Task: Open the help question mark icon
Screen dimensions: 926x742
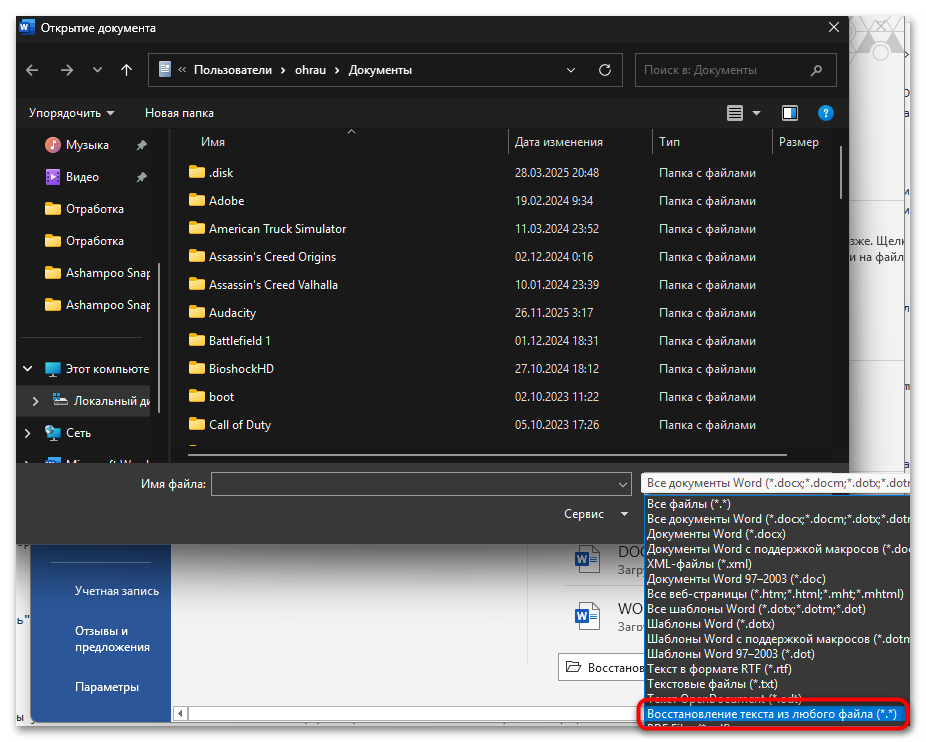Action: pos(825,113)
